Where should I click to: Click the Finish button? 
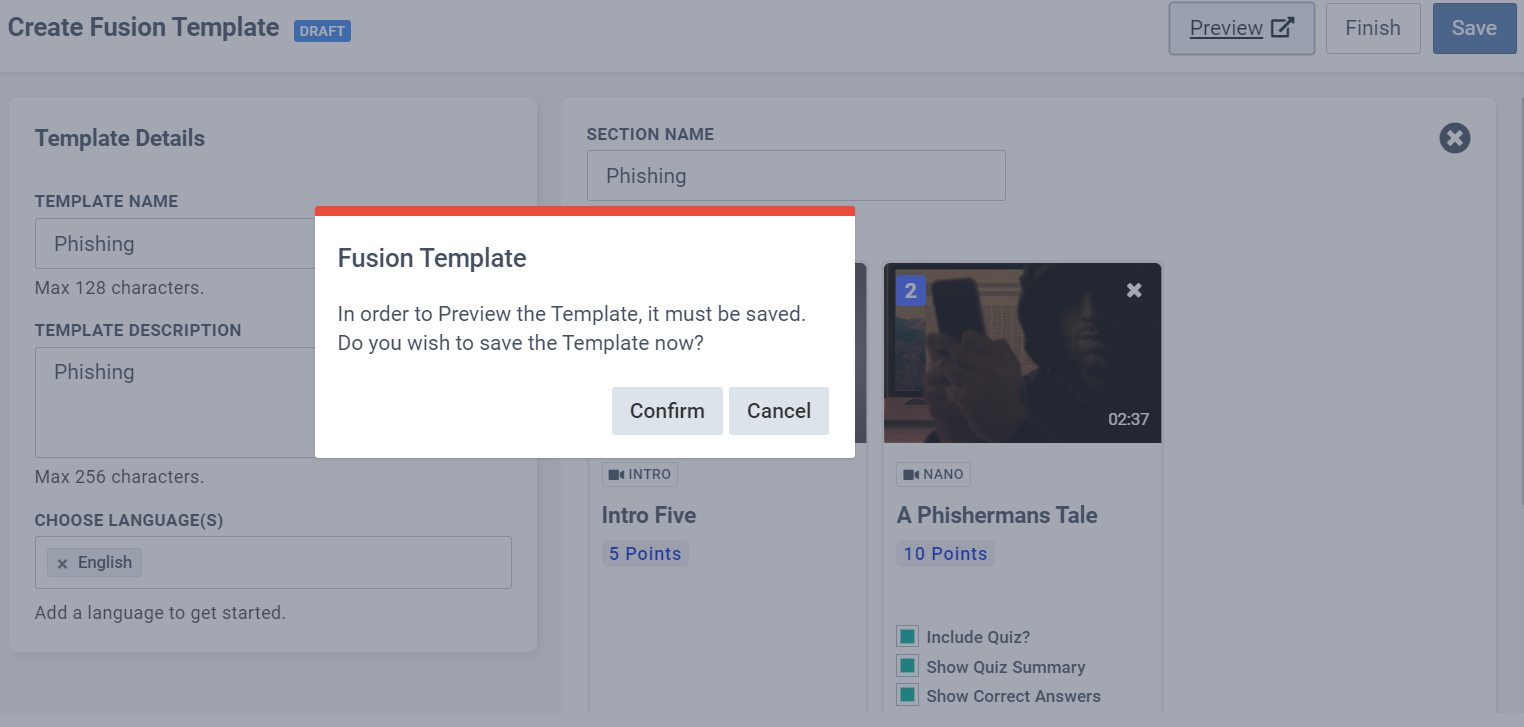point(1373,28)
